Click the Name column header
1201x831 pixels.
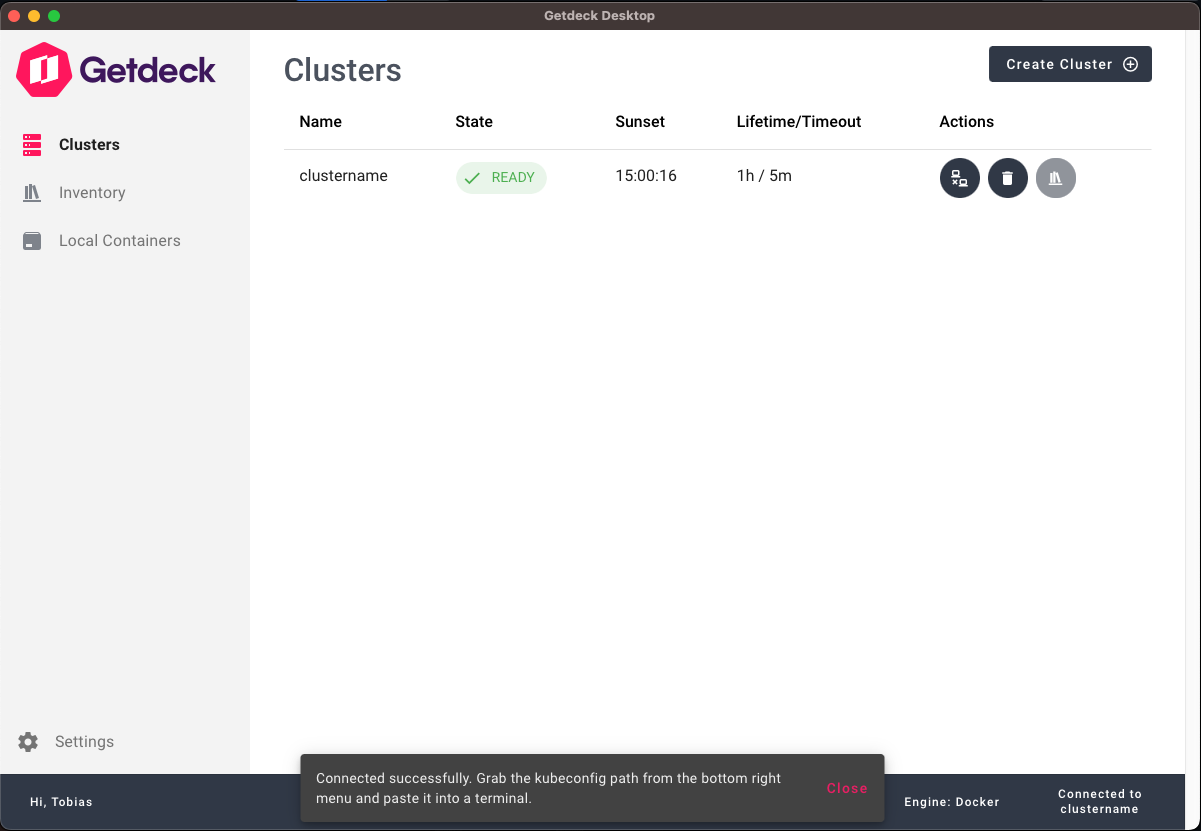click(320, 122)
